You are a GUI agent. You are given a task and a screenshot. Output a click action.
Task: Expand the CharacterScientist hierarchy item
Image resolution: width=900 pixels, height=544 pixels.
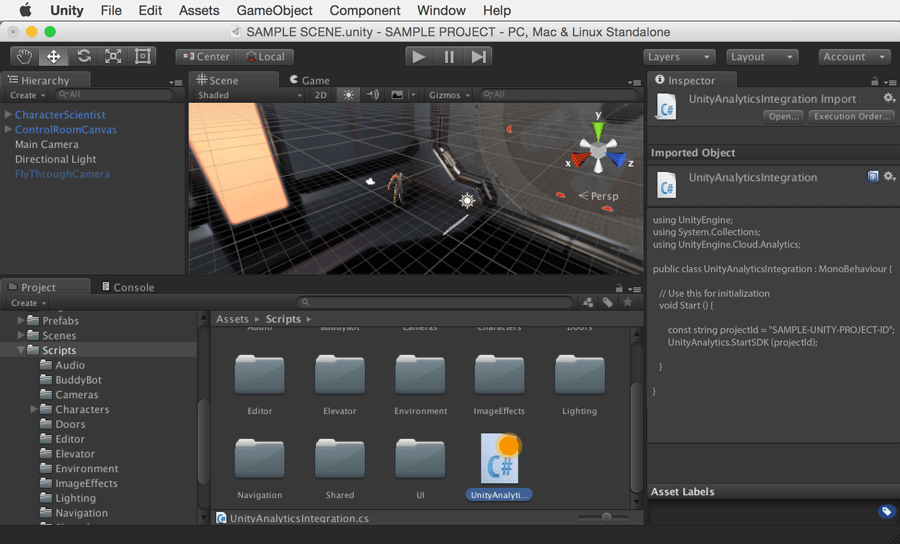[8, 115]
